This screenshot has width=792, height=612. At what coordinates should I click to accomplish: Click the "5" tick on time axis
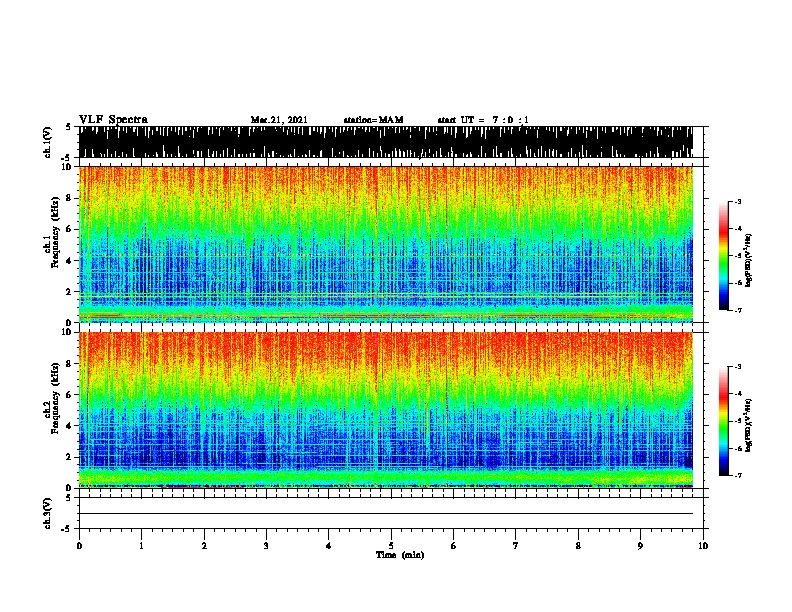pos(391,546)
